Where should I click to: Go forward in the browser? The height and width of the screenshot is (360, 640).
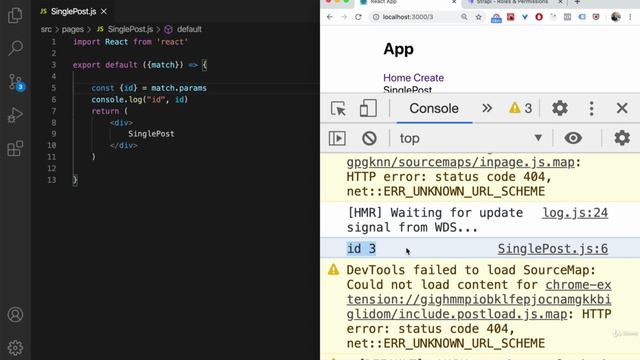pyautogui.click(x=344, y=17)
